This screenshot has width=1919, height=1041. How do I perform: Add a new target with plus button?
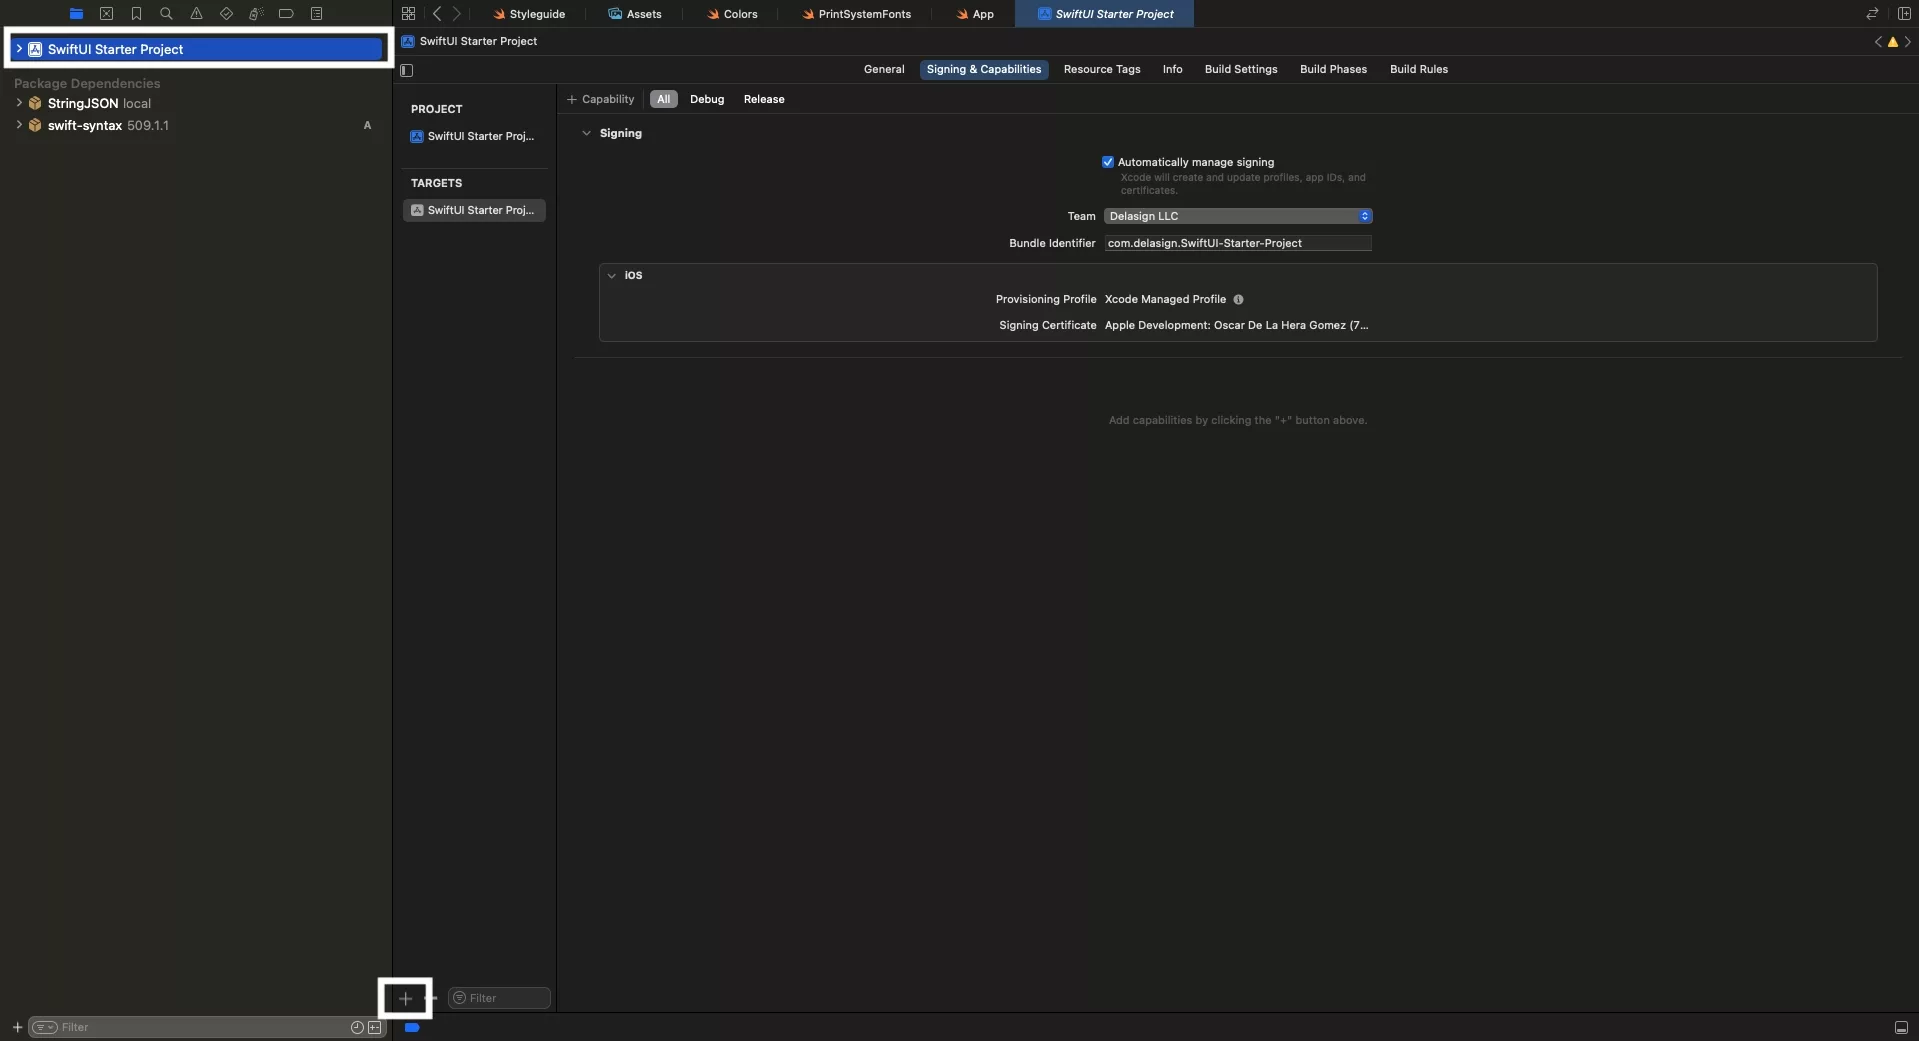(x=405, y=998)
